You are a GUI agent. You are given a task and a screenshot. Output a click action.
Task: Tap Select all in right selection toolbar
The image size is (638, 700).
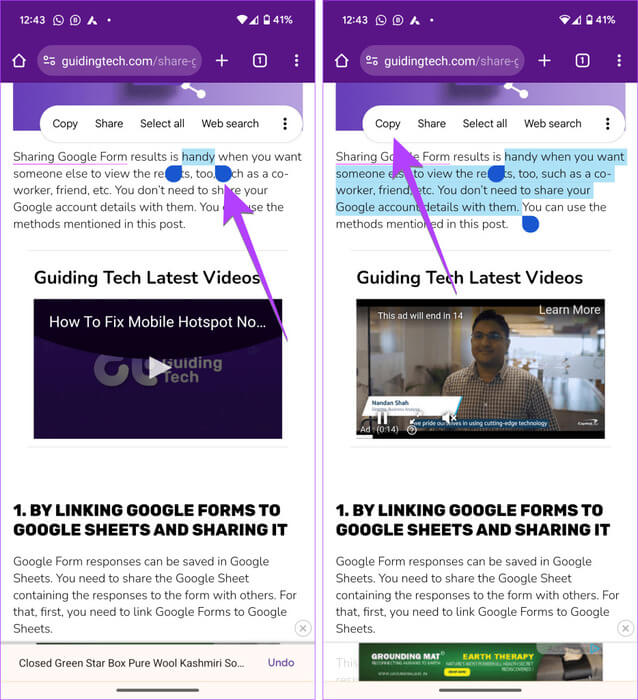485,124
